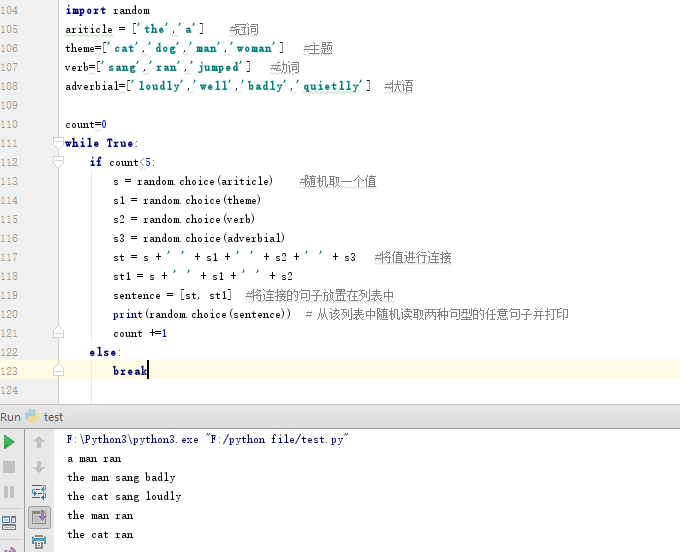Click the 'Run' tool window label
Image resolution: width=680 pixels, height=552 pixels.
tap(10, 417)
